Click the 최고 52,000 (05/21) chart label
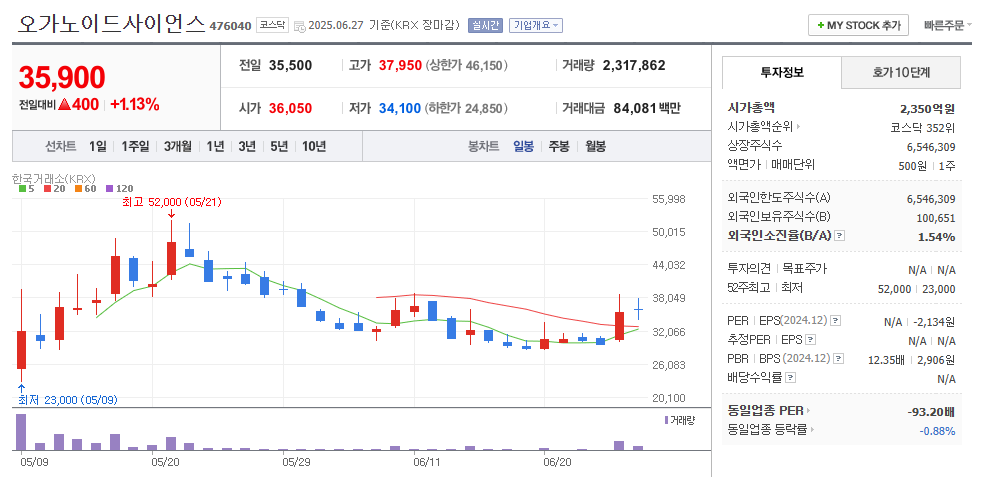 172,202
